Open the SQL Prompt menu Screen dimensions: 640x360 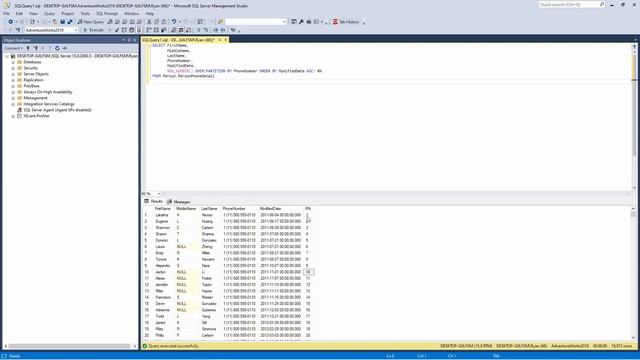tap(107, 13)
